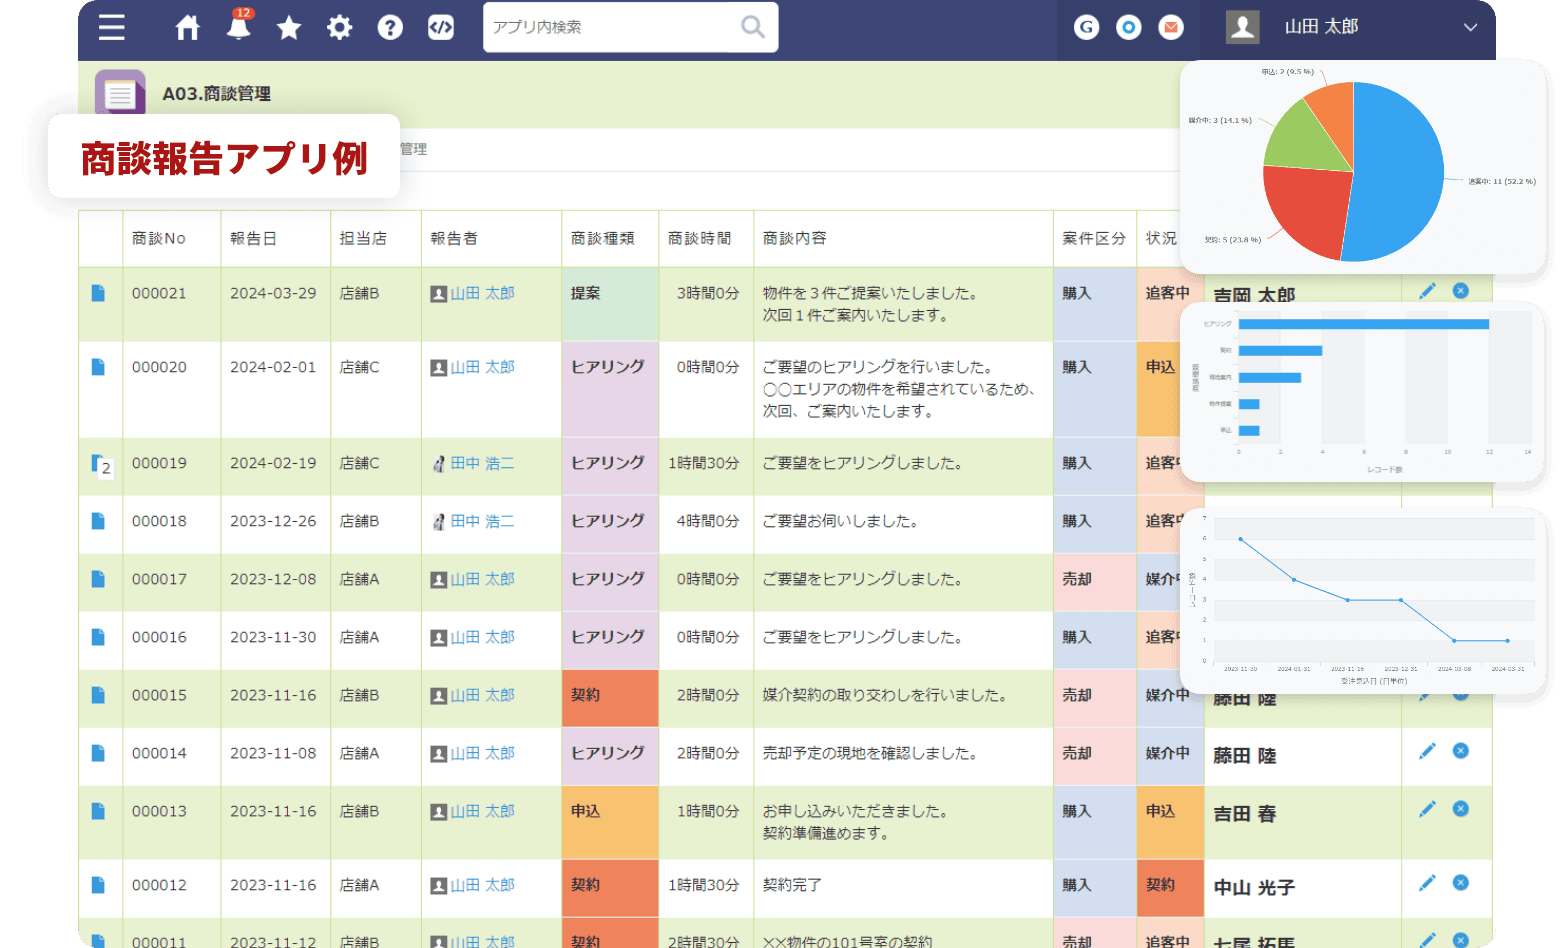1564x948 pixels.
Task: Open the hamburger main menu
Action: coord(112,27)
